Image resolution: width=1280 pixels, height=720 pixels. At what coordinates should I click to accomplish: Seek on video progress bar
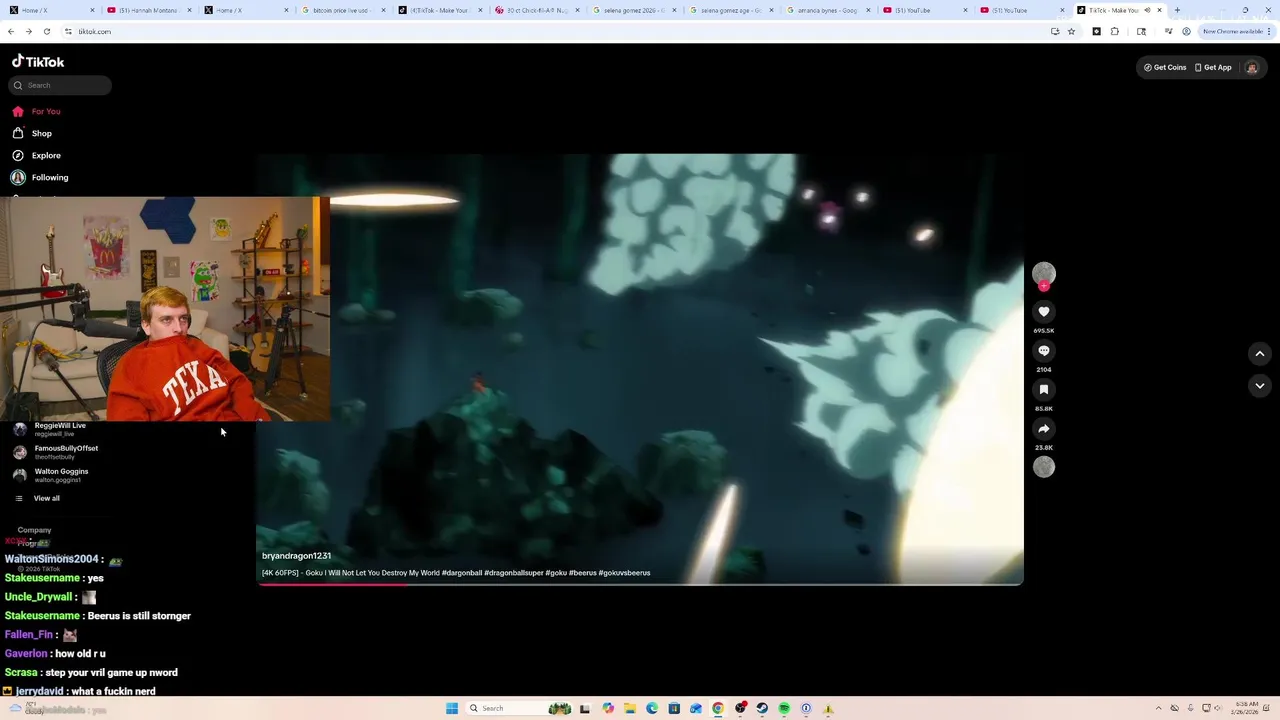(x=640, y=584)
